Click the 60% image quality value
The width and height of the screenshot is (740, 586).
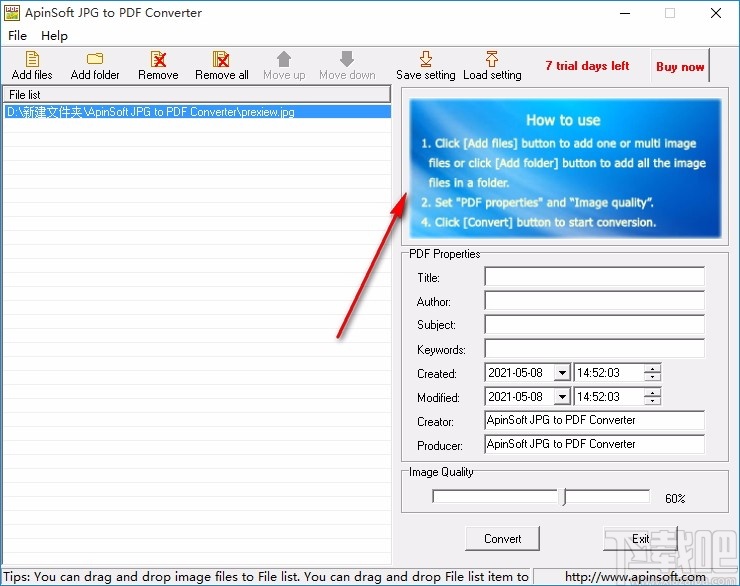point(675,498)
